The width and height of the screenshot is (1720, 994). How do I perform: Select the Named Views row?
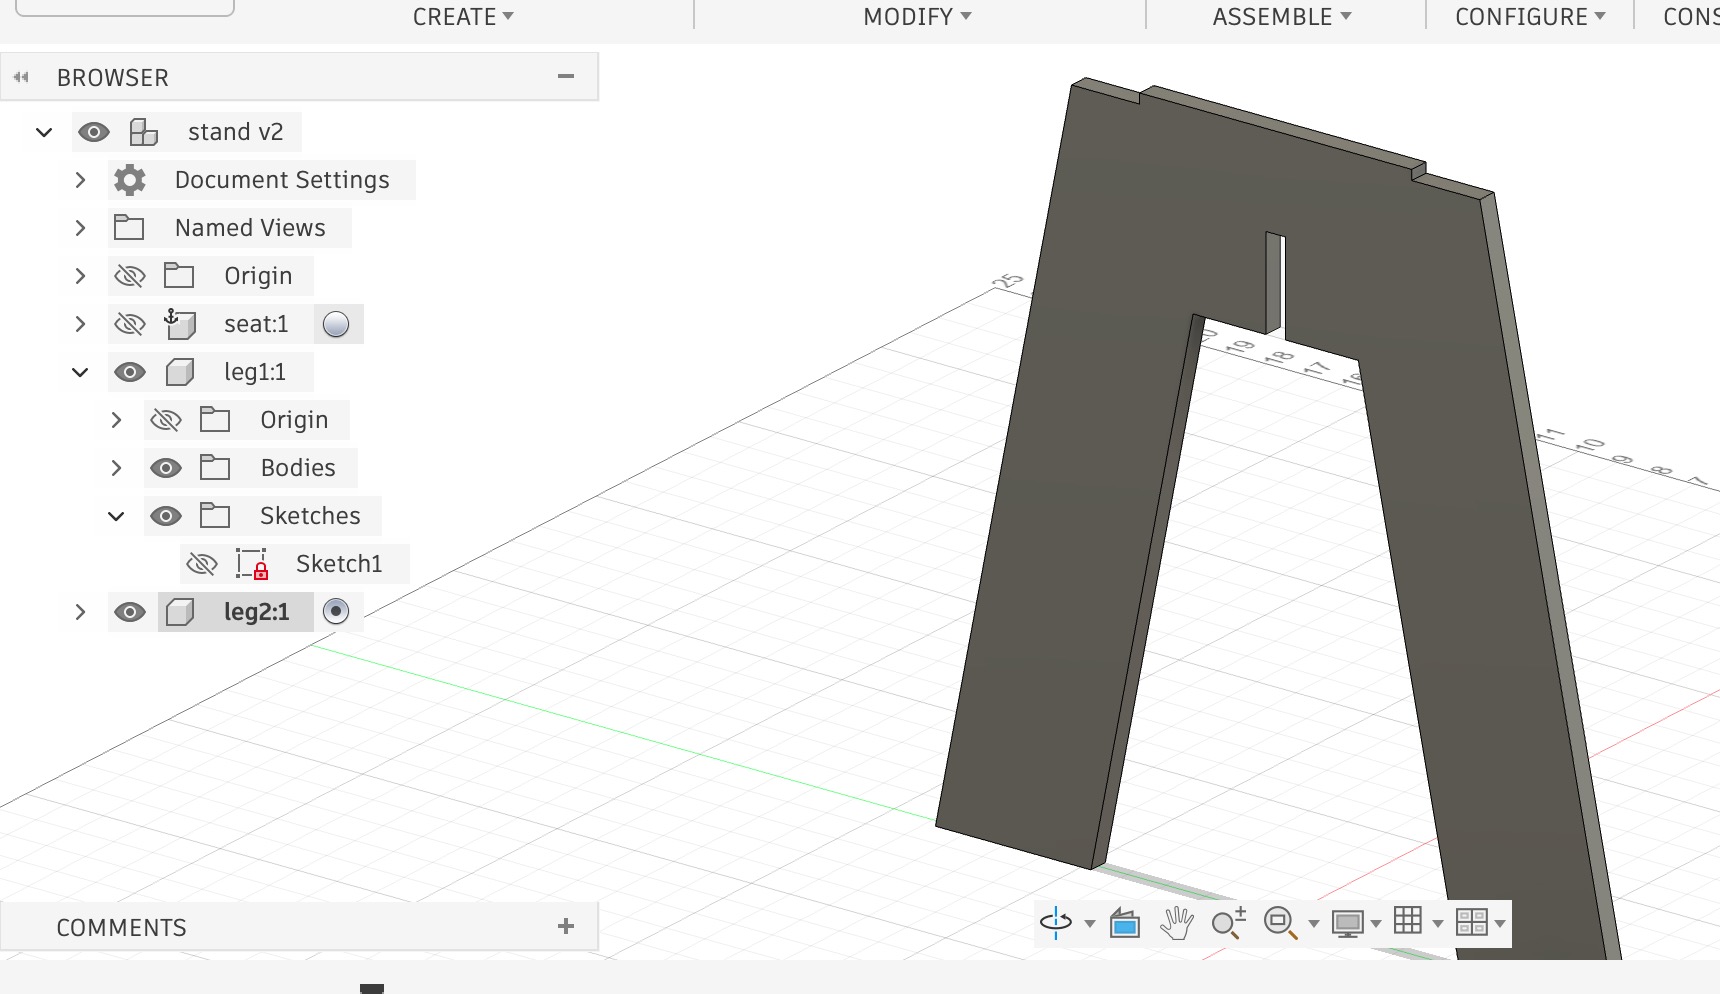click(250, 228)
